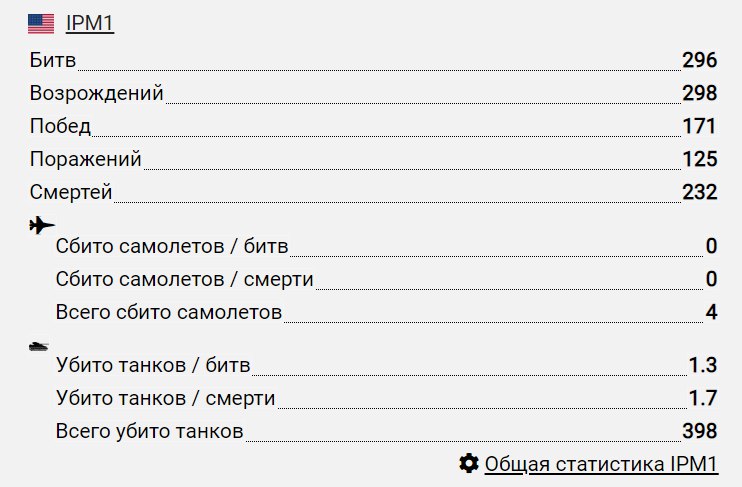Screen dimensions: 742x487
Task: Select the Смертей row label
Action: (x=70, y=193)
